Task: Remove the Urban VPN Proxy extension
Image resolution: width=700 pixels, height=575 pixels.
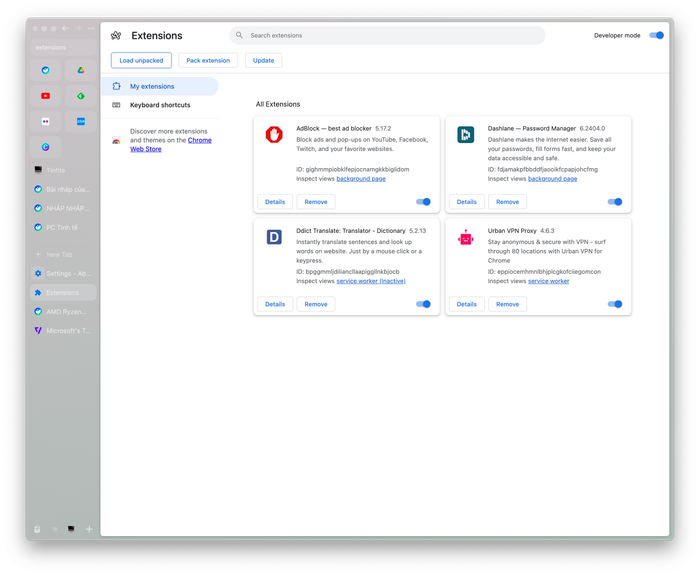Action: coord(508,304)
